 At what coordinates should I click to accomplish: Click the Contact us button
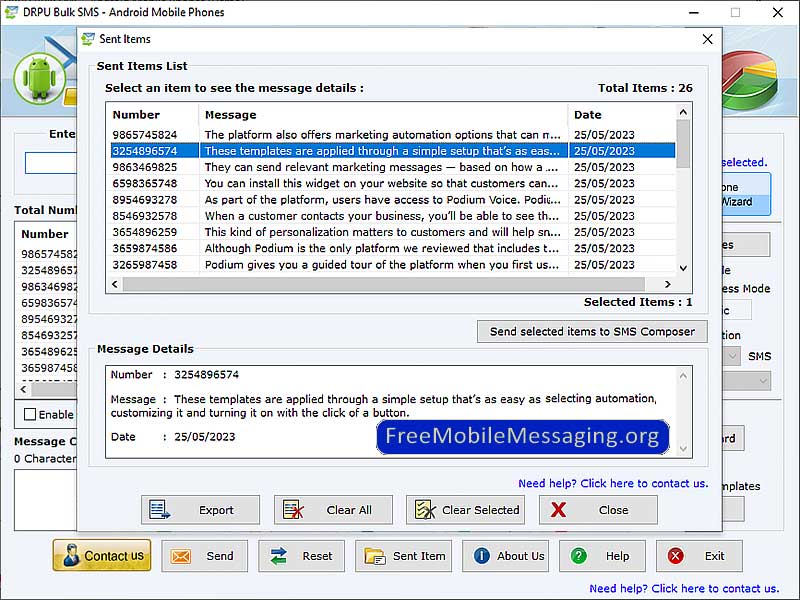tap(102, 556)
